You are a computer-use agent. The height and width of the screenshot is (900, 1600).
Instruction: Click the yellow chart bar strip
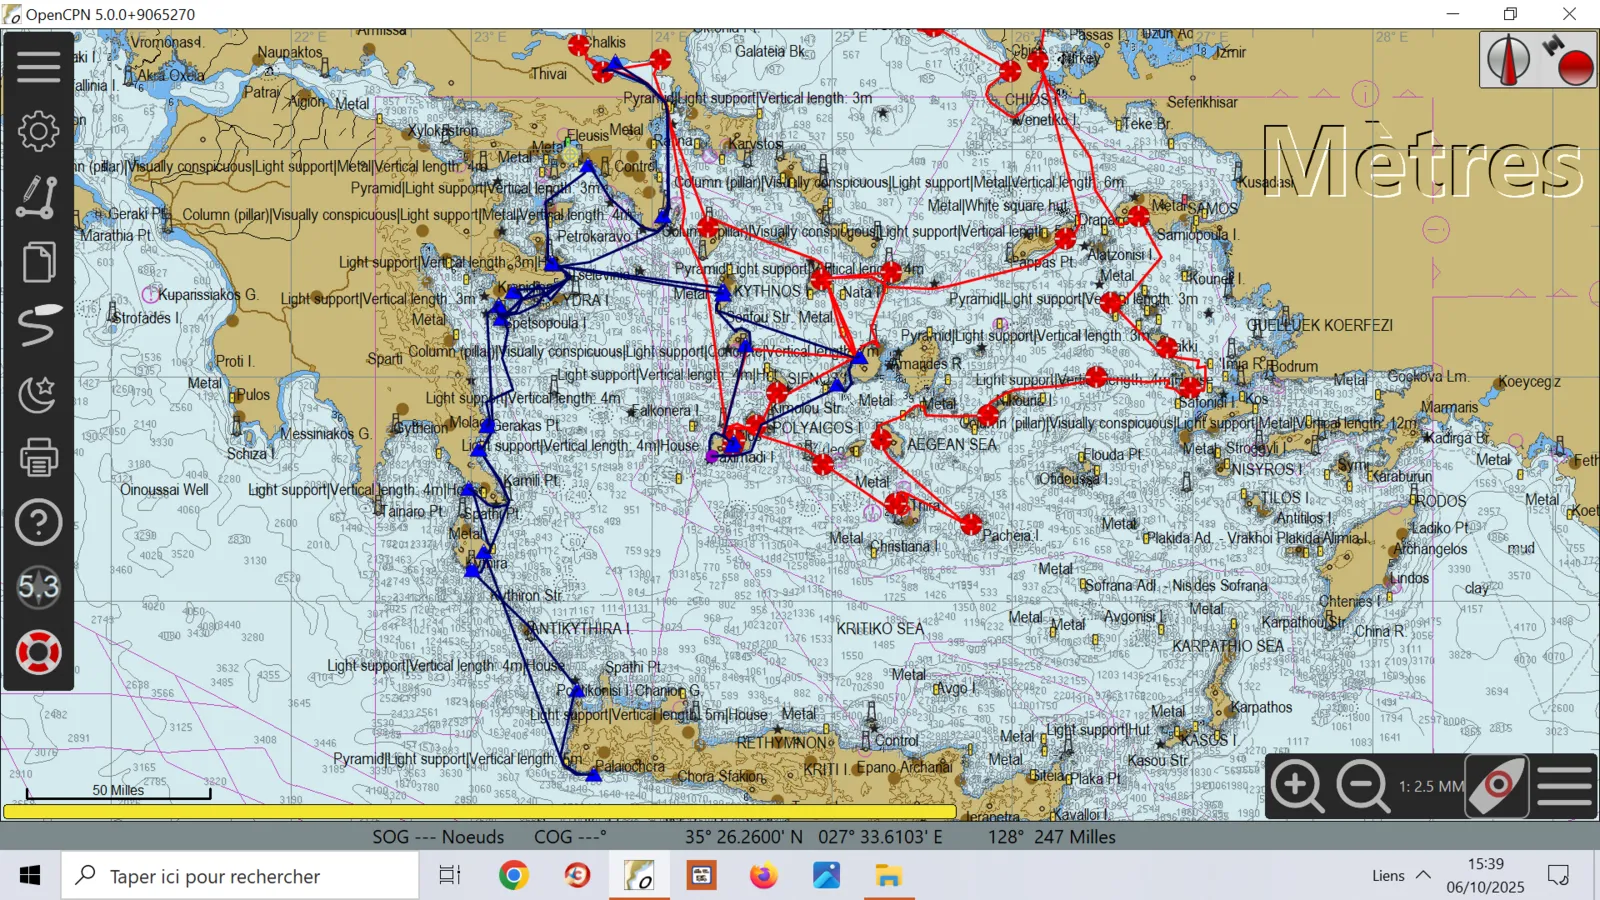[480, 812]
